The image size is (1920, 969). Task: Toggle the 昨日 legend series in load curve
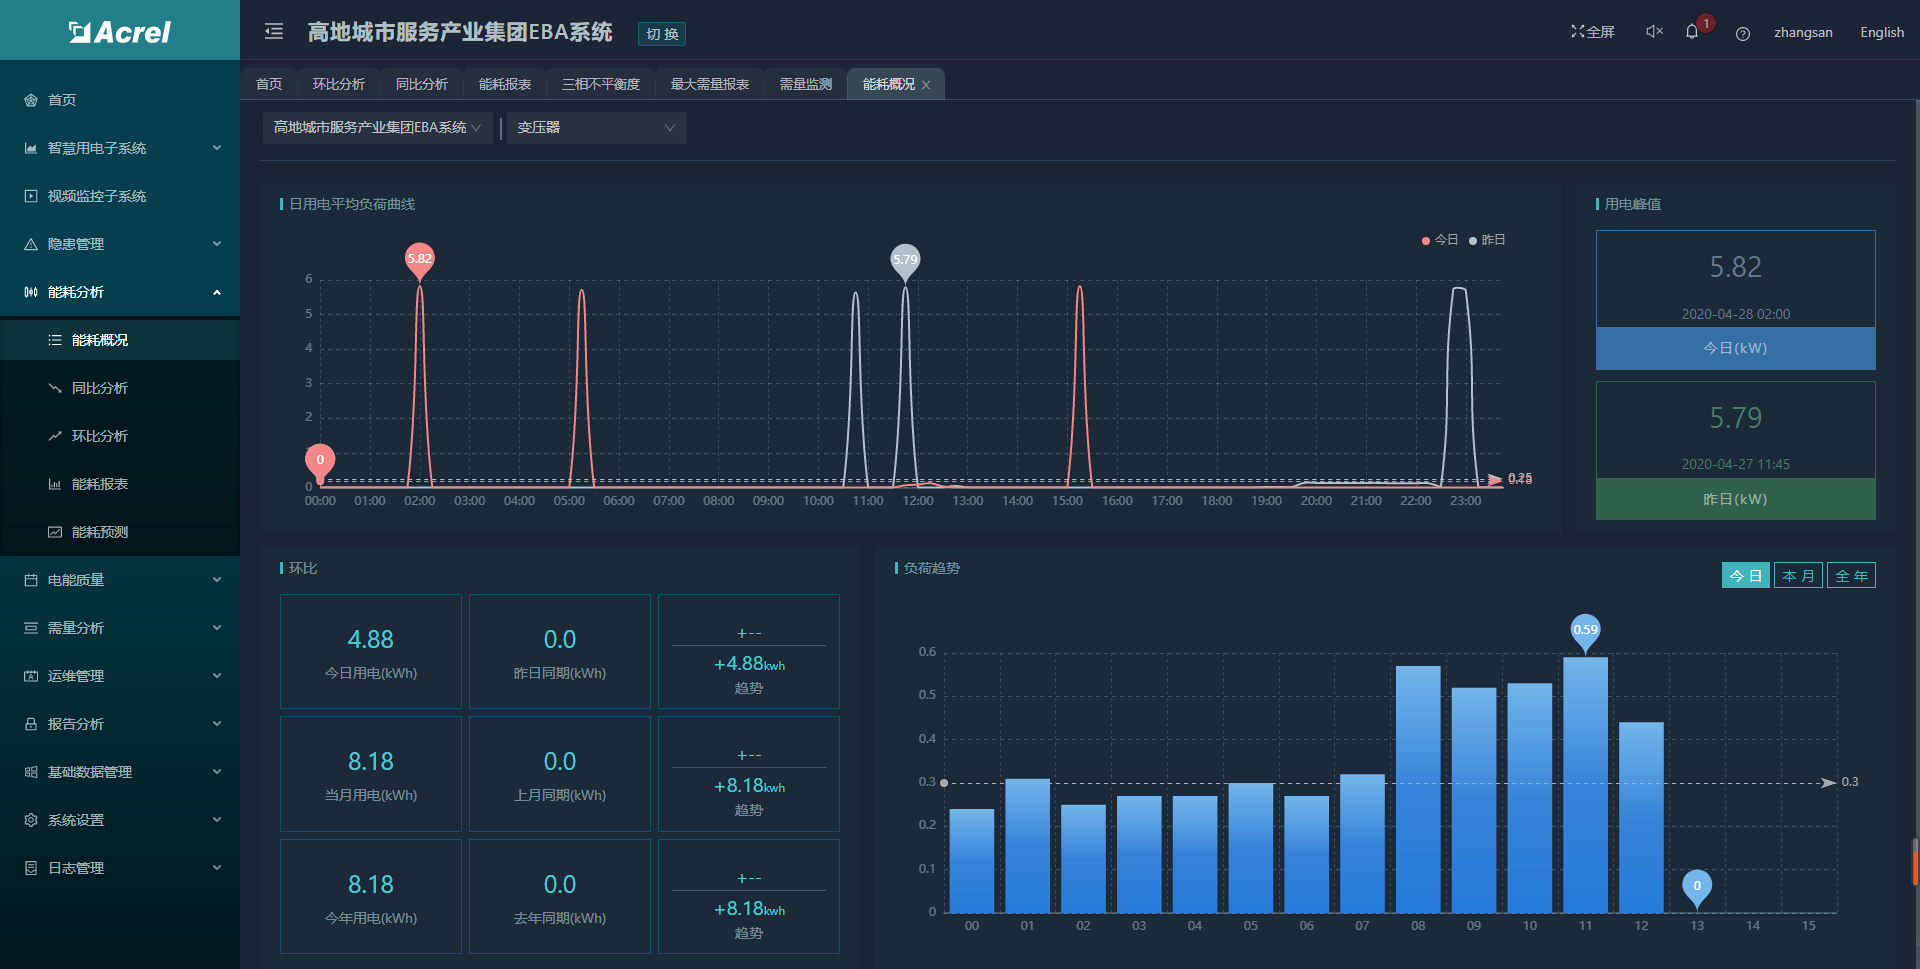(x=1487, y=240)
